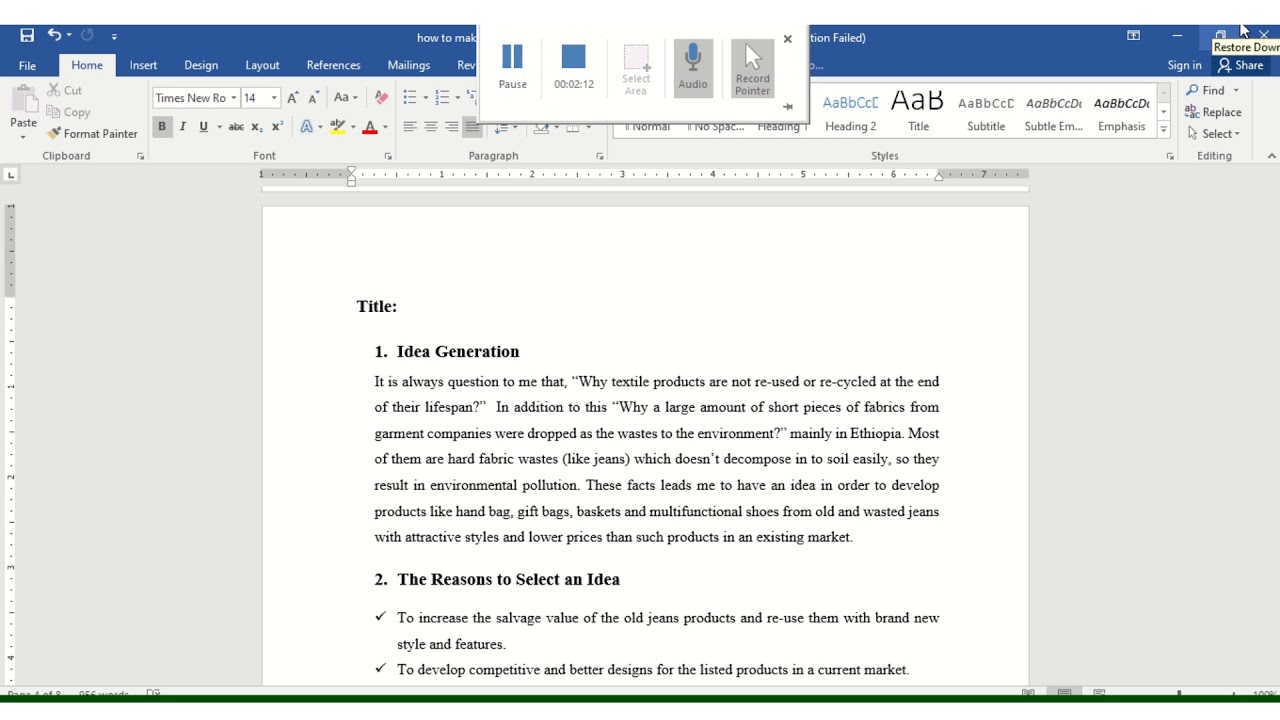Toggle superscript formatting
Screen dimensions: 1280x720
pyautogui.click(x=278, y=127)
